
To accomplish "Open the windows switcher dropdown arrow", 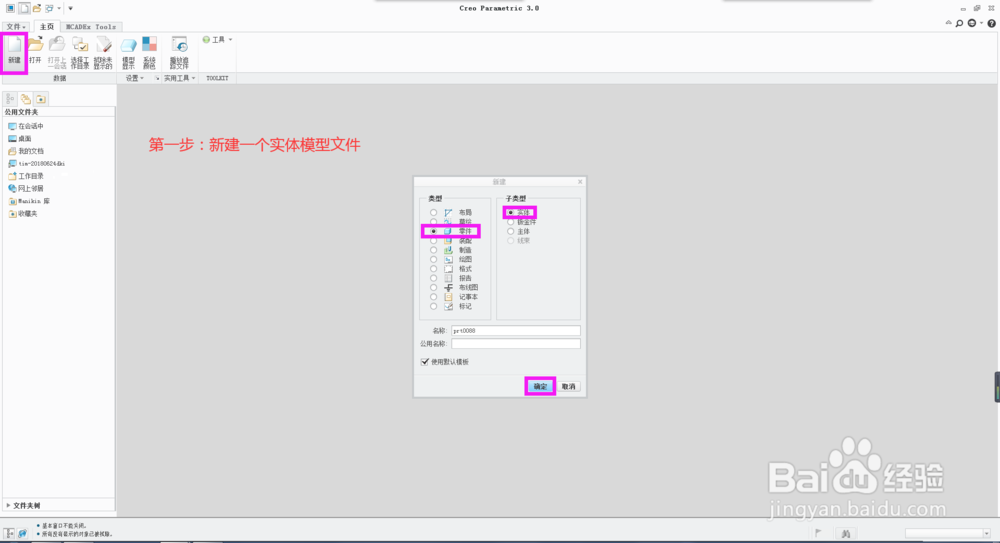I will point(59,8).
